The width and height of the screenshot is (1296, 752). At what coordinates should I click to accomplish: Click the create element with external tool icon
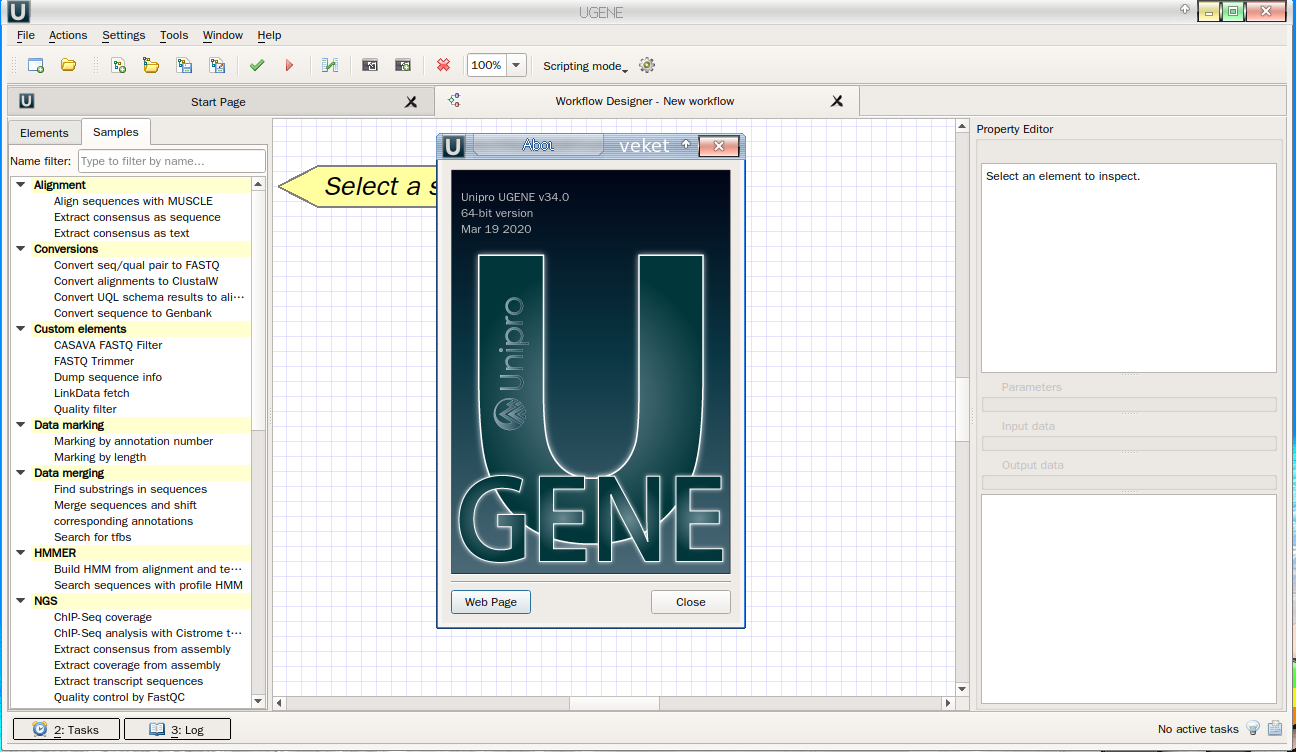click(403, 65)
